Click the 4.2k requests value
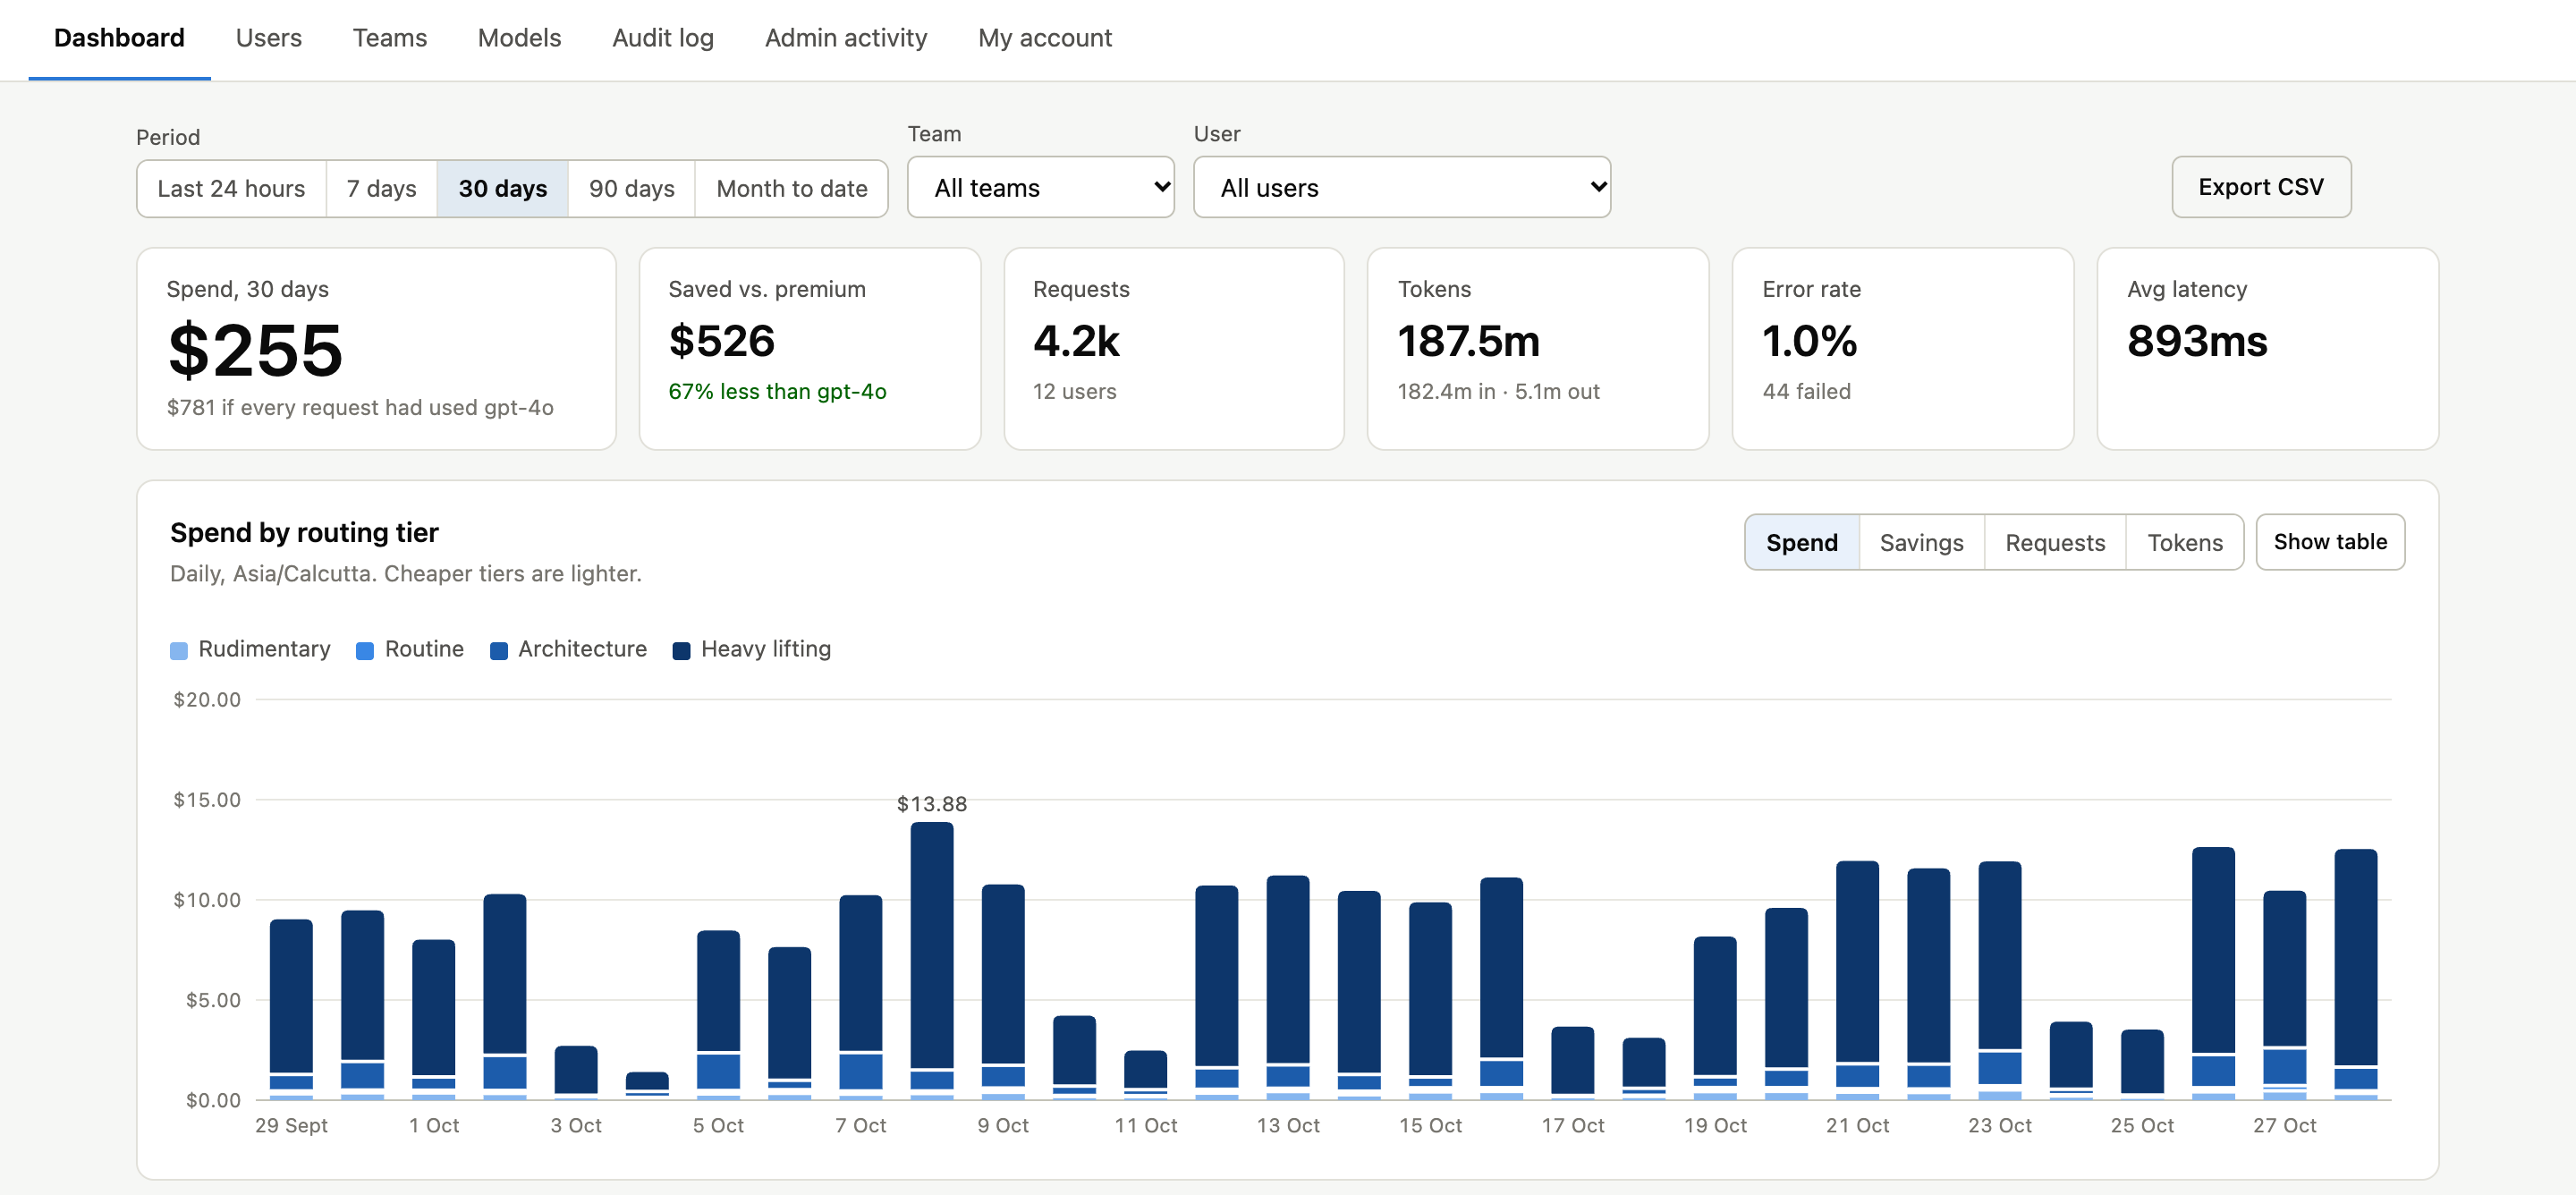The image size is (2576, 1195). point(1076,341)
